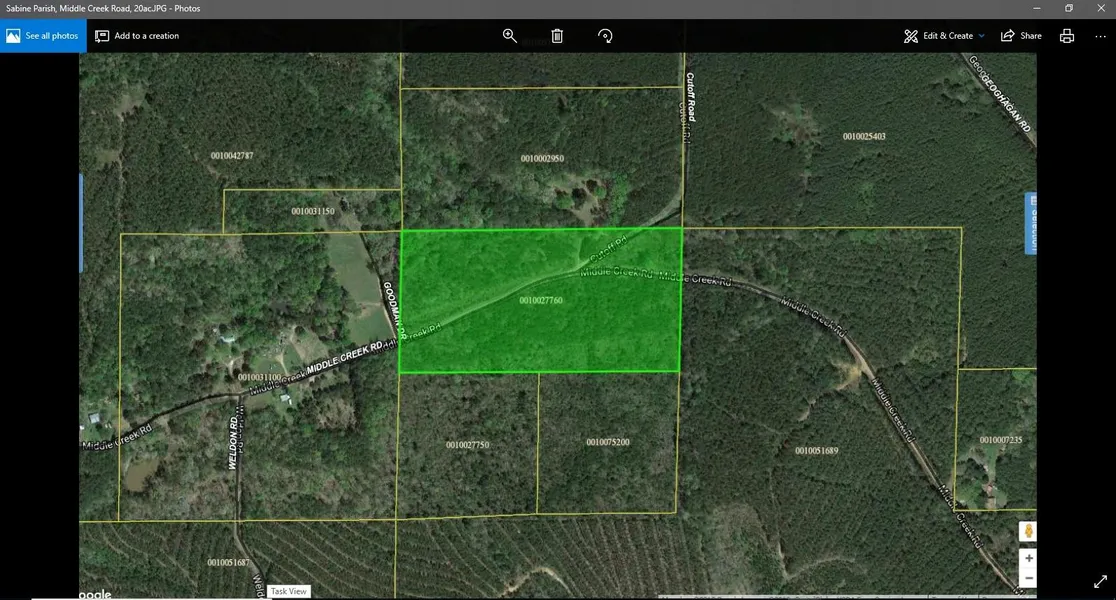Open the See more ellipsis menu
This screenshot has height=600, width=1116.
[1100, 36]
